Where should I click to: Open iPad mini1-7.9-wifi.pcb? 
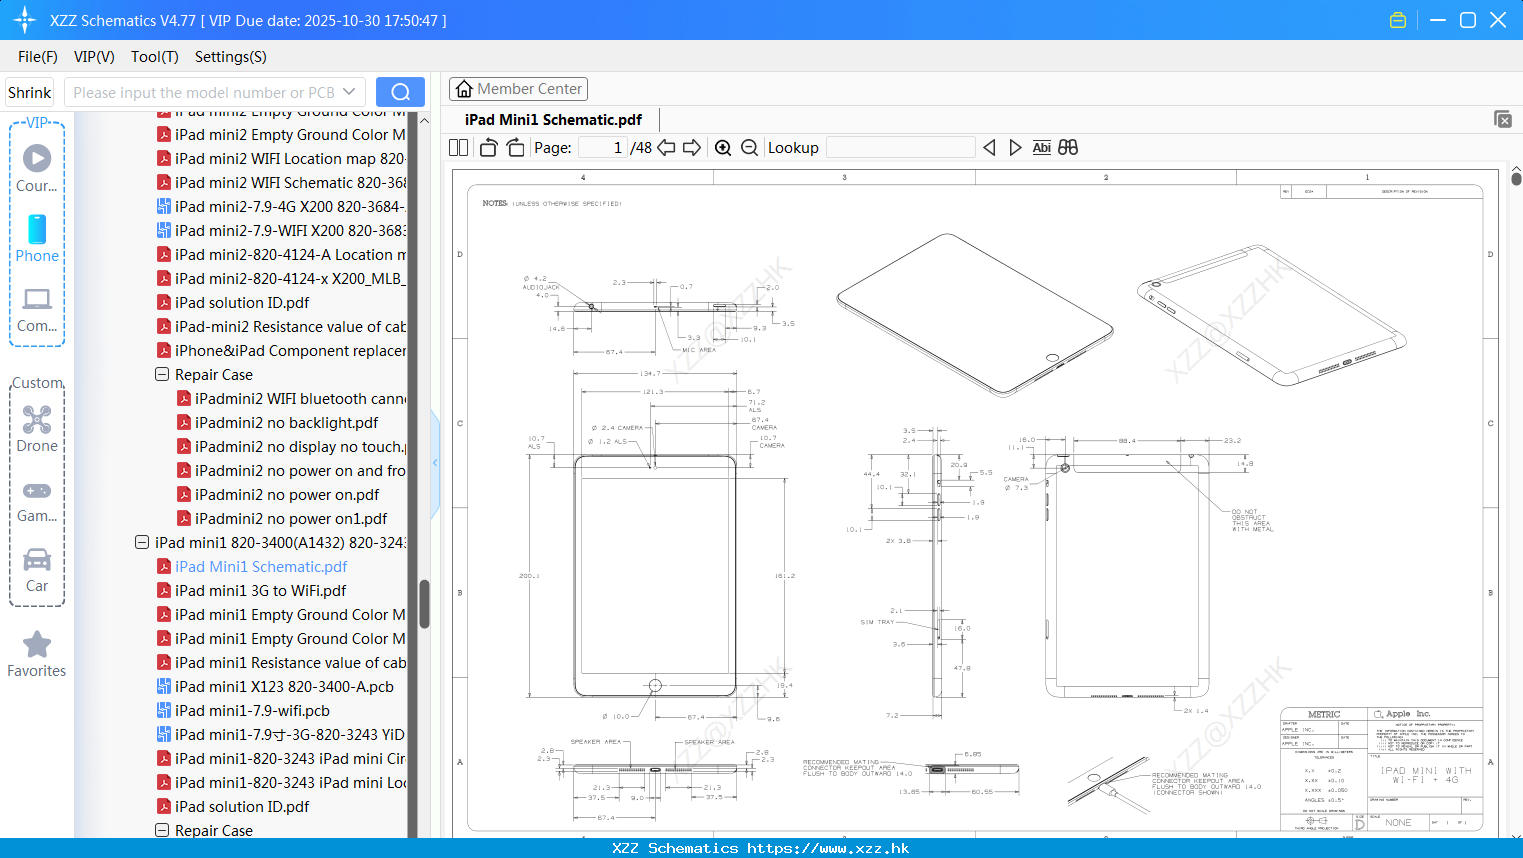click(x=252, y=710)
